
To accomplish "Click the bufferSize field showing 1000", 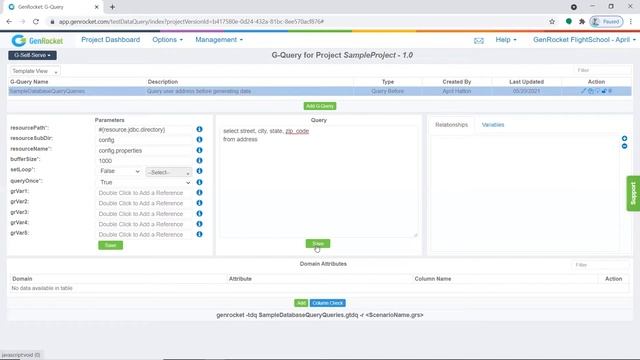I will 144,161.
